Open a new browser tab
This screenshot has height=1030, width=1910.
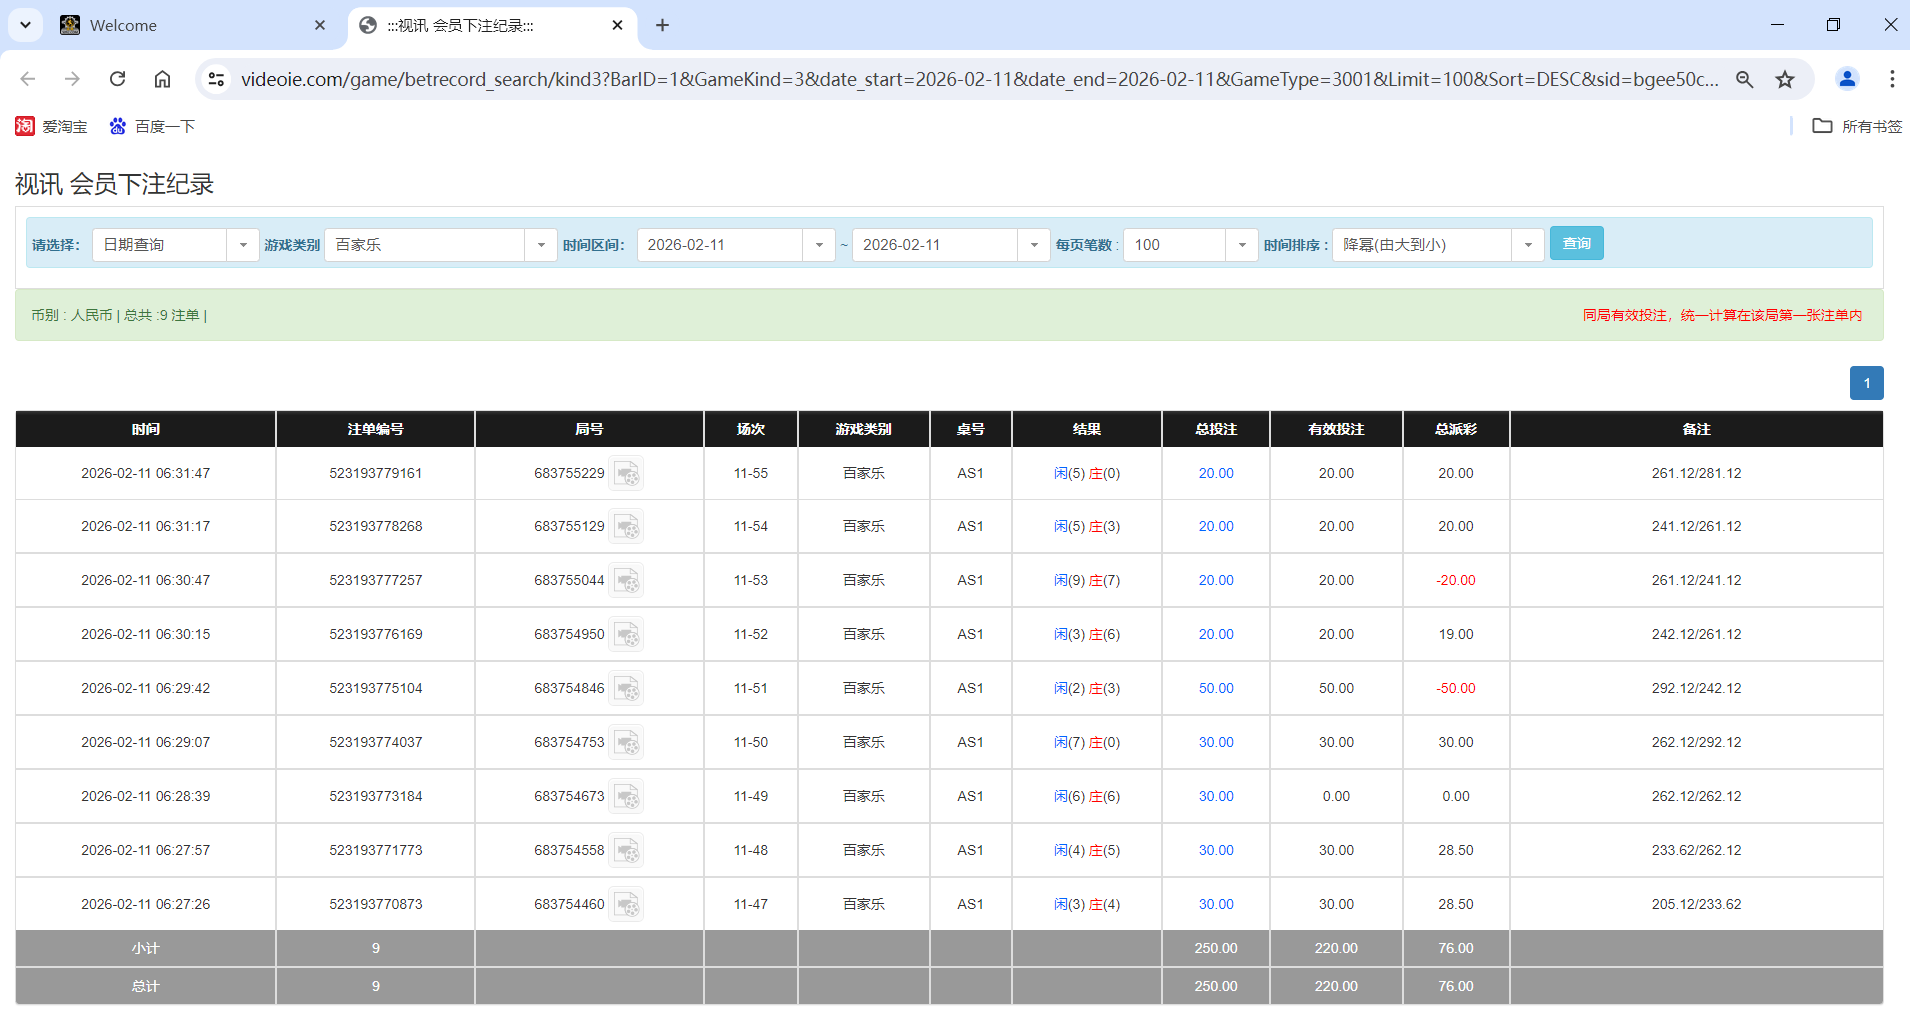tap(662, 25)
